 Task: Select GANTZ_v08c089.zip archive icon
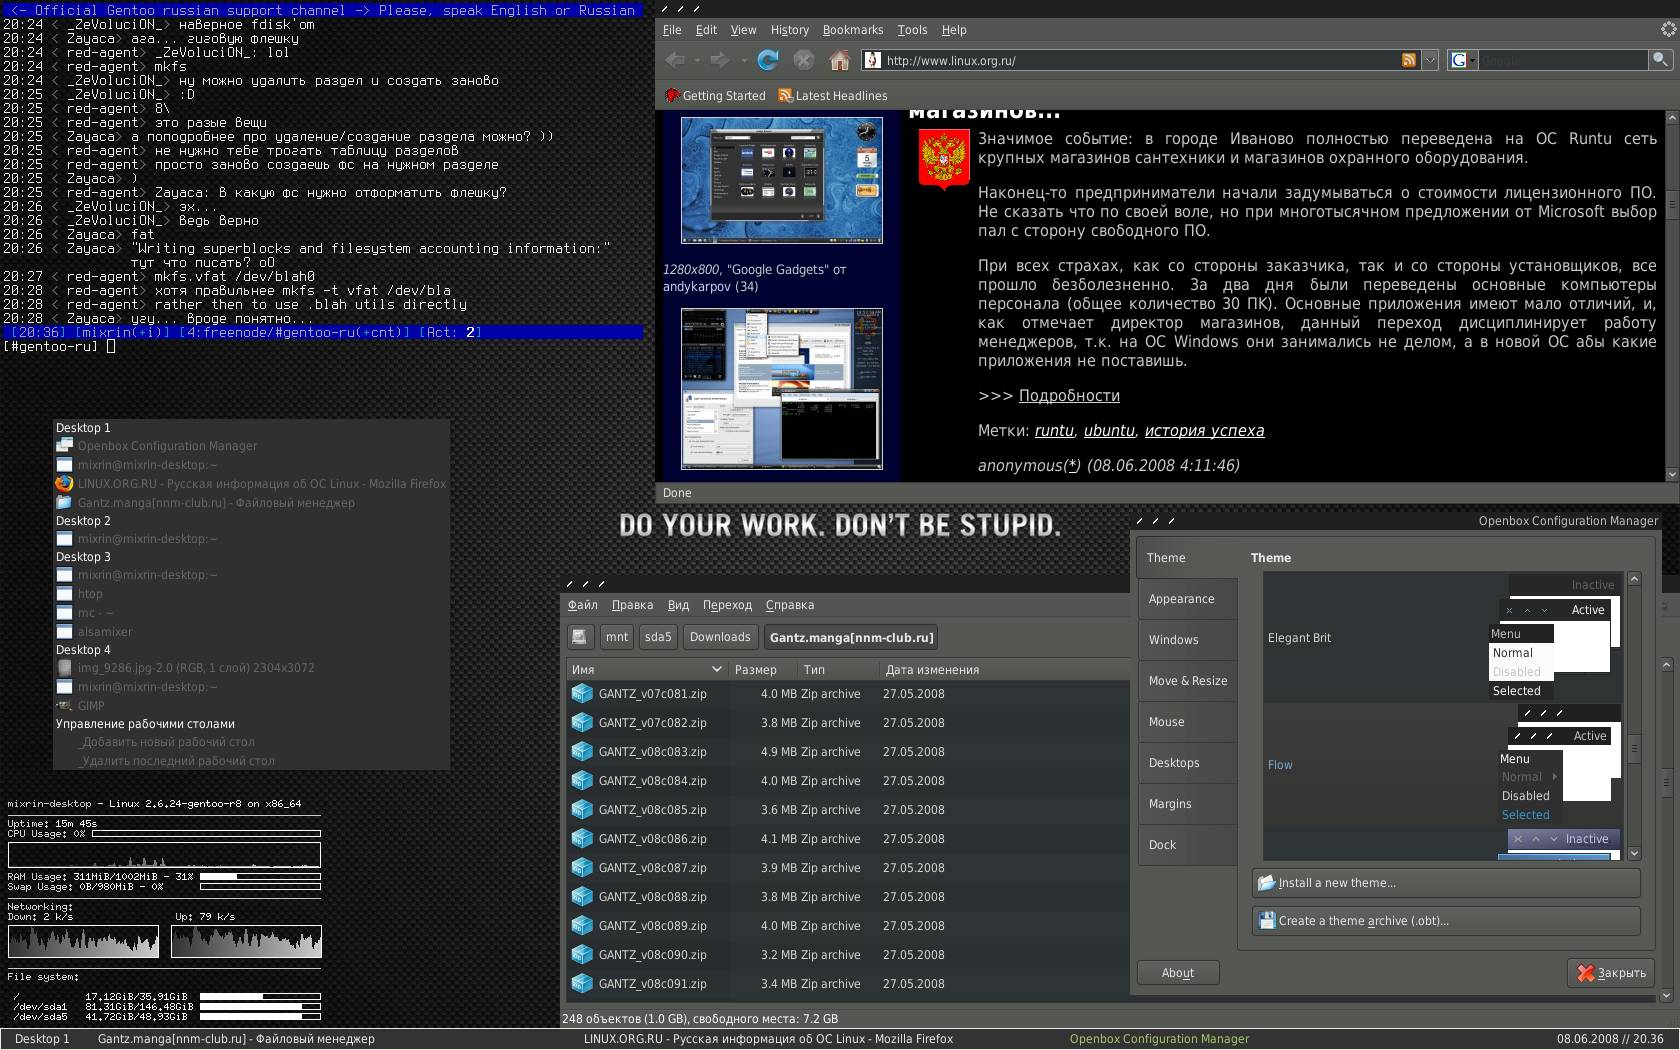coord(582,926)
